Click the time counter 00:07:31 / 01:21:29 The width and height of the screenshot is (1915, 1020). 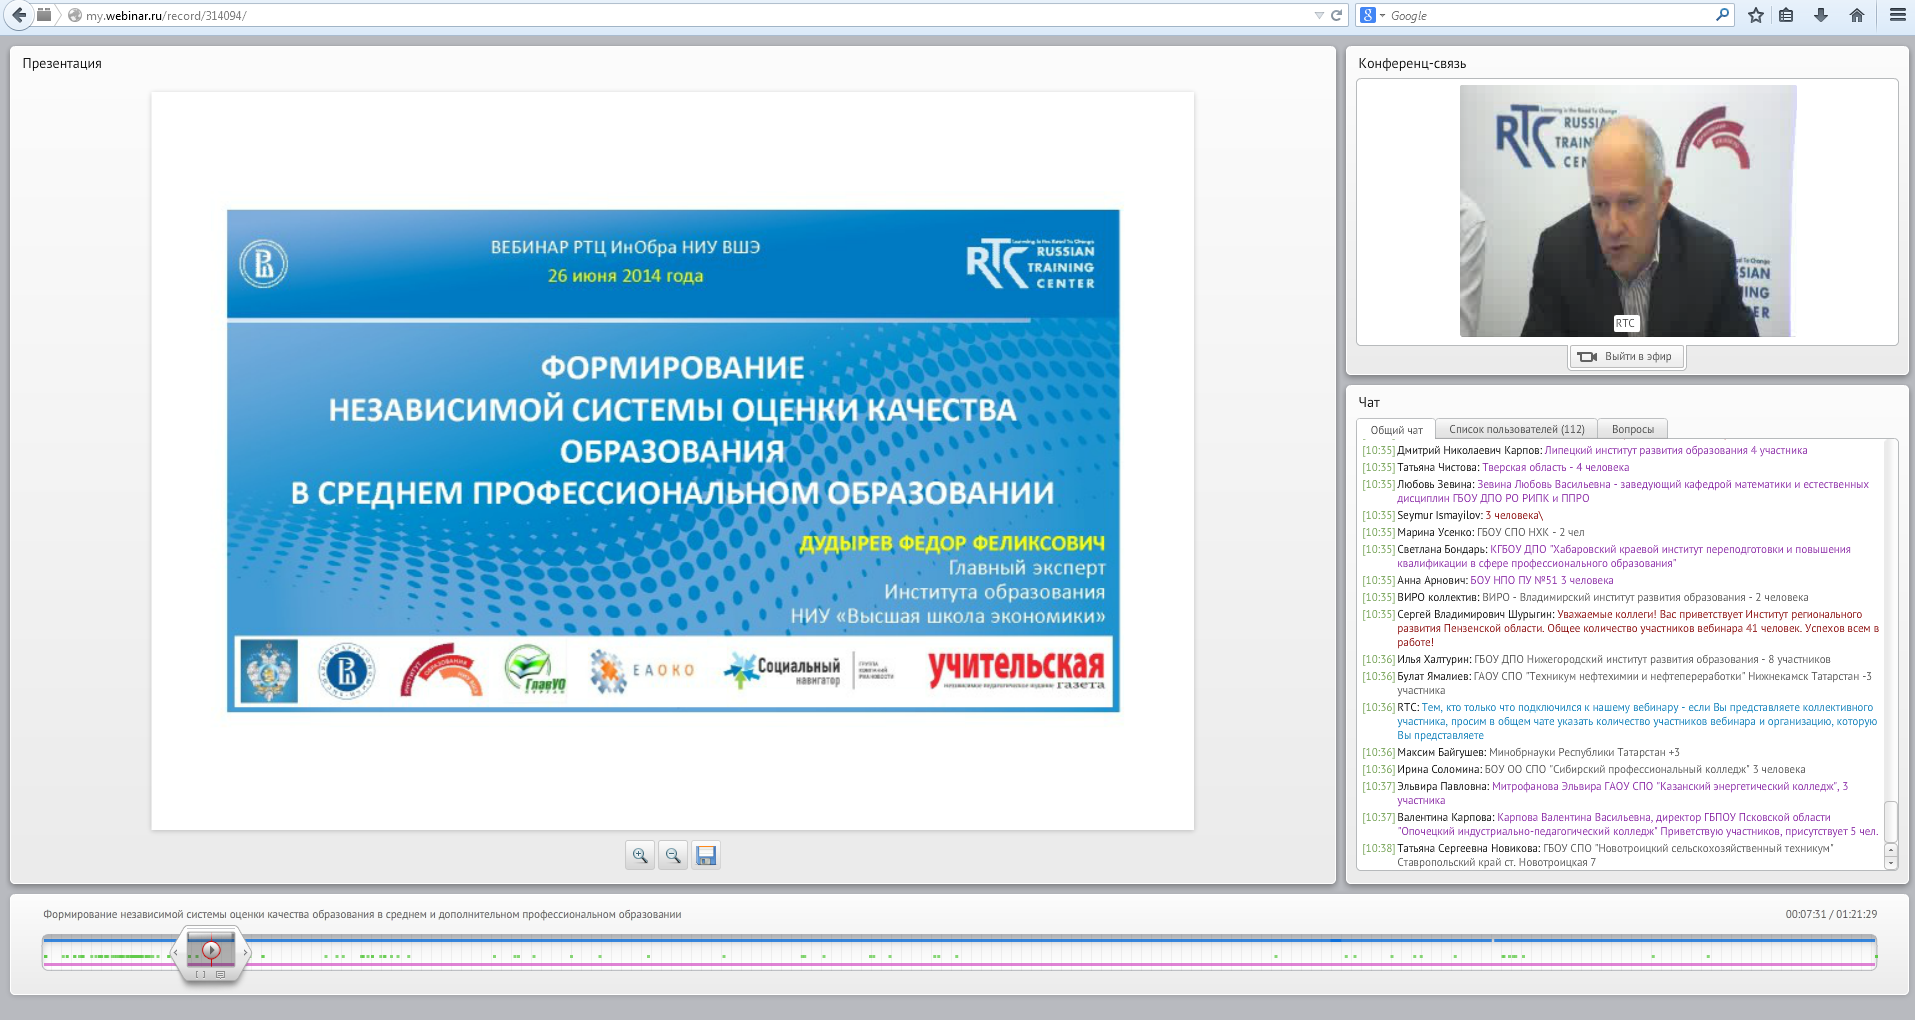pos(1831,915)
